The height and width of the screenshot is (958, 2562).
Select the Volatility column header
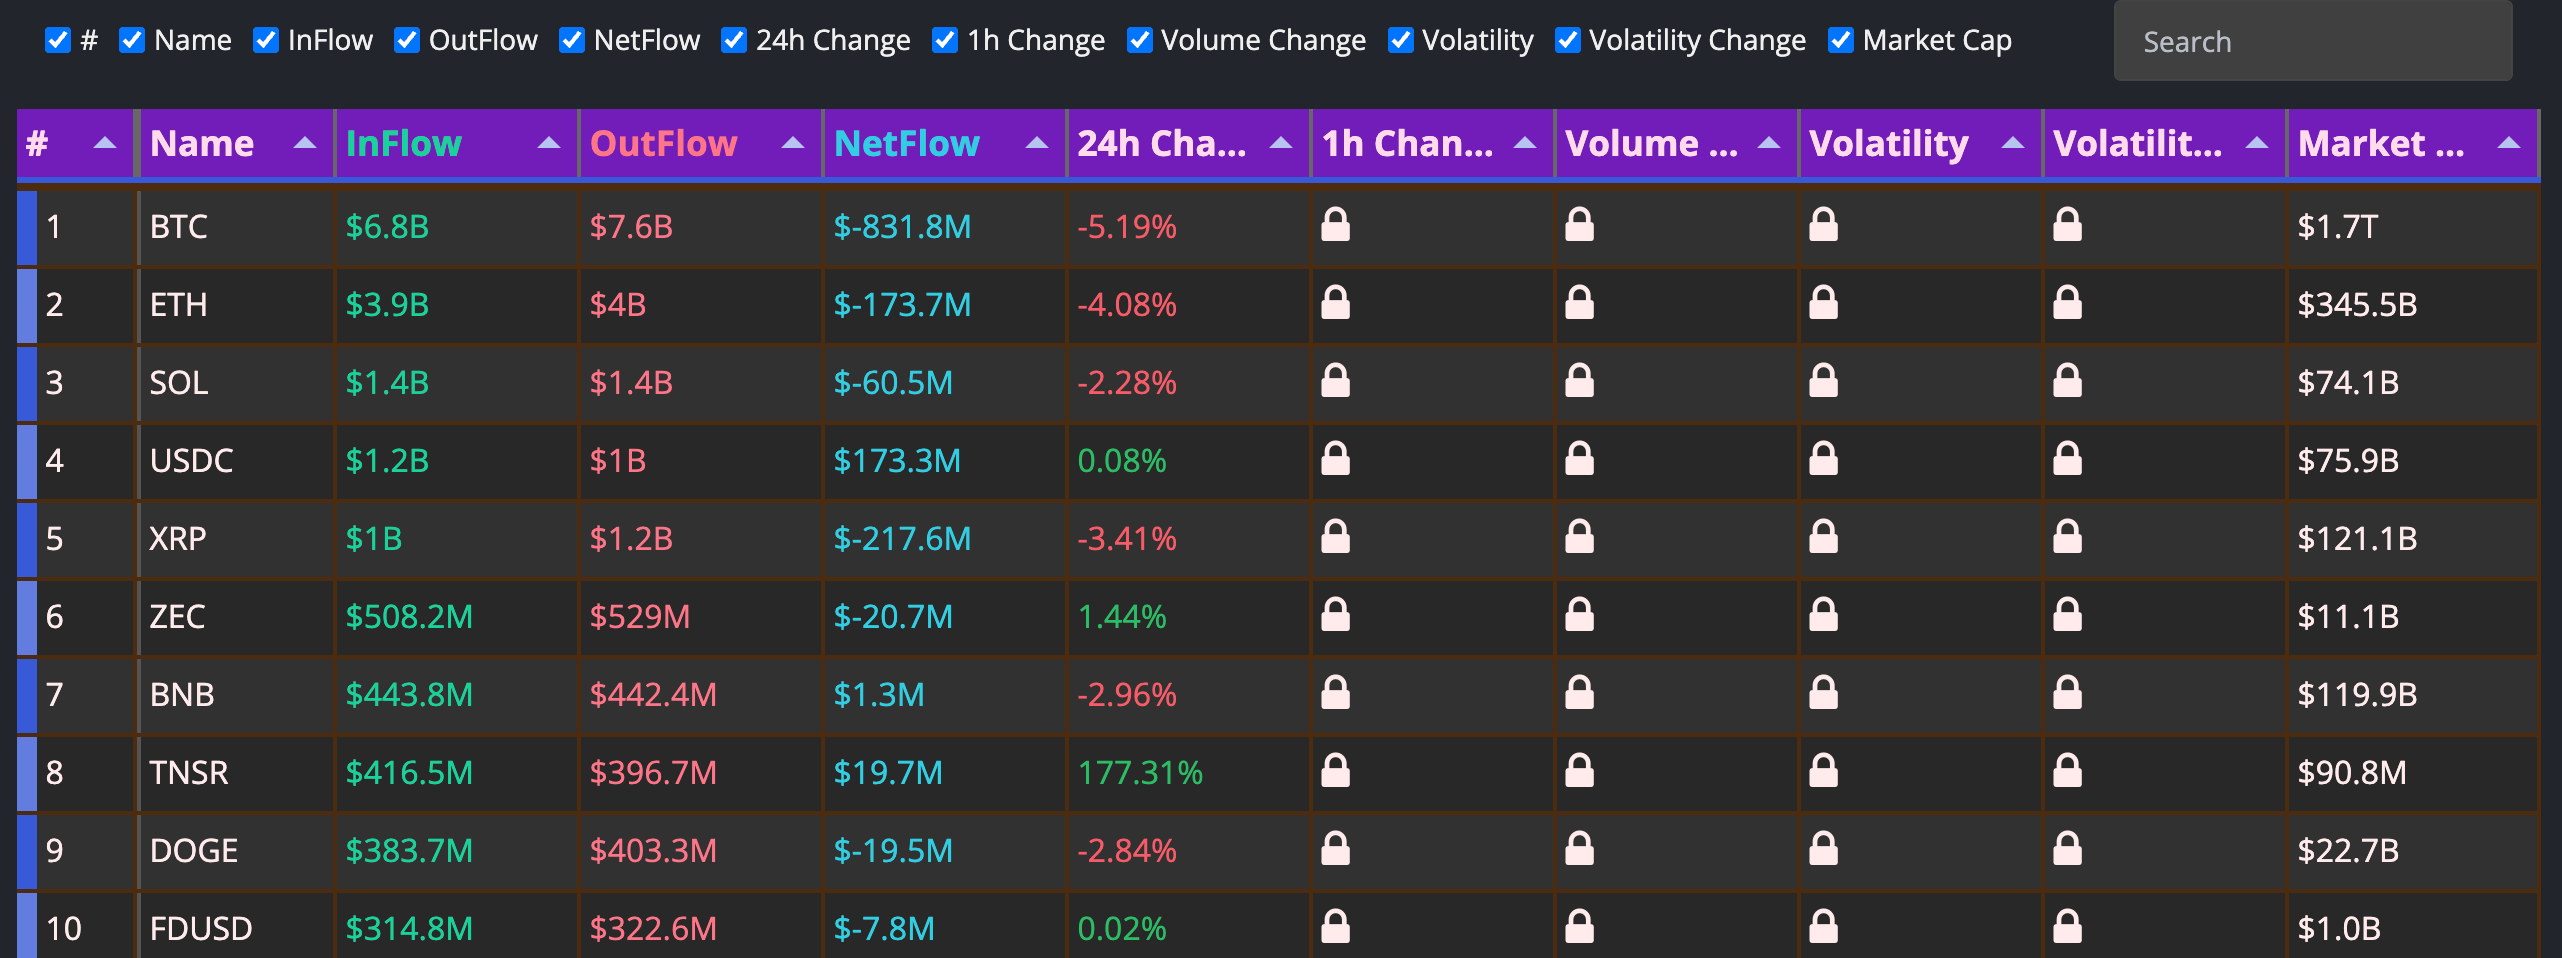point(1889,143)
